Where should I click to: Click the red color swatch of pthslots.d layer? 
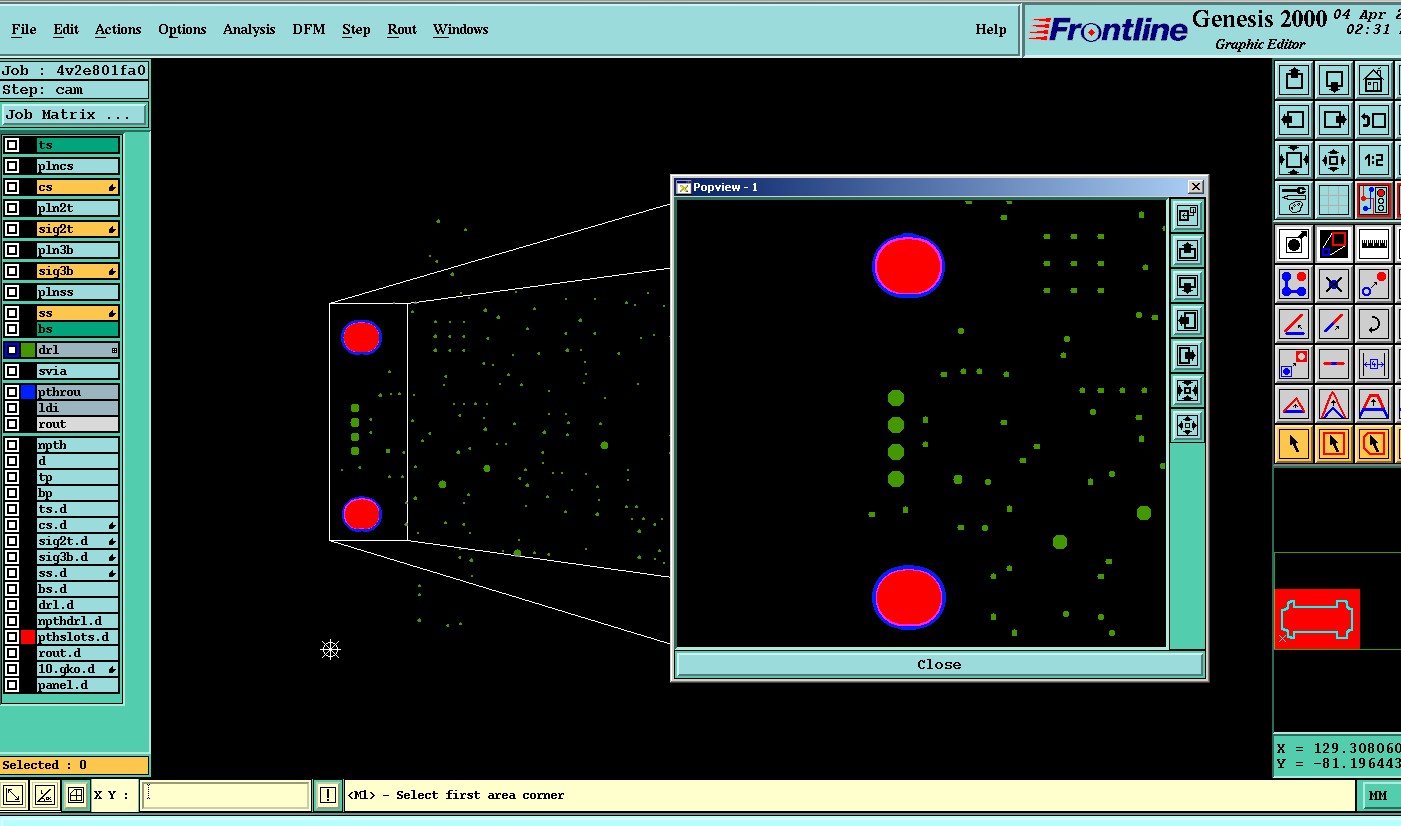28,637
